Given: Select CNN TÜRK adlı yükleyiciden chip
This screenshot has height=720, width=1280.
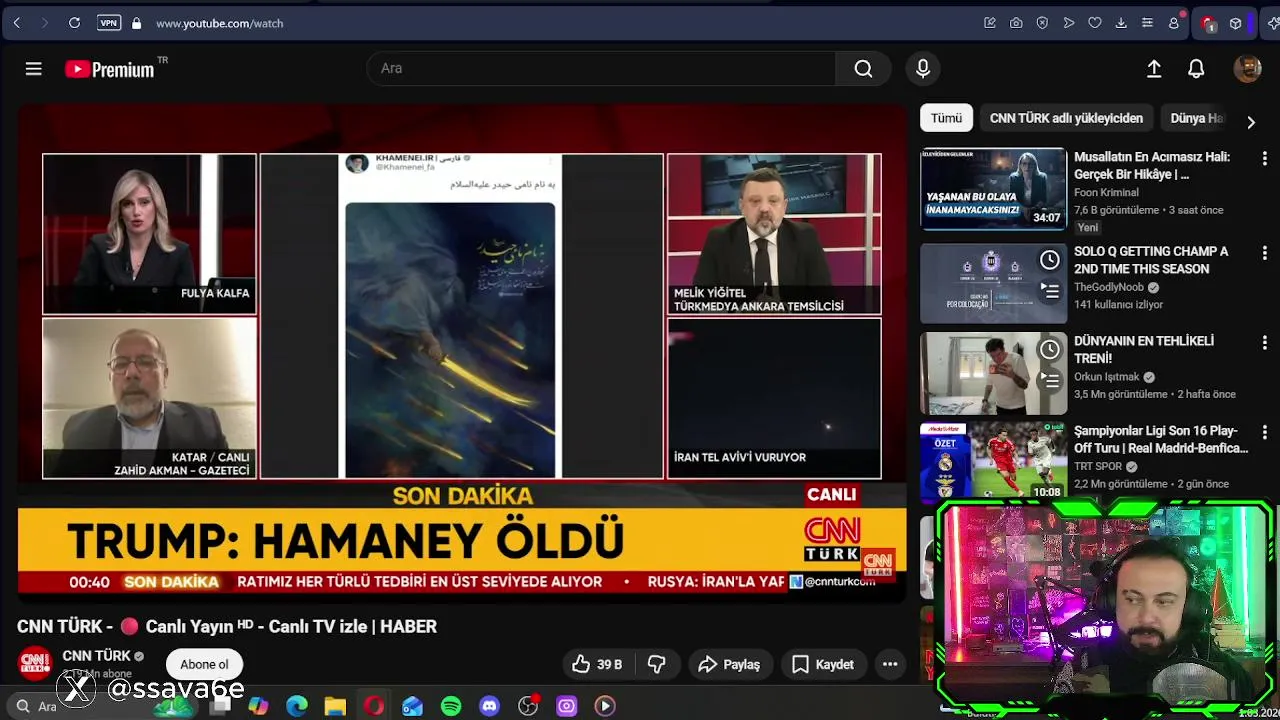Looking at the screenshot, I should click(x=1066, y=118).
